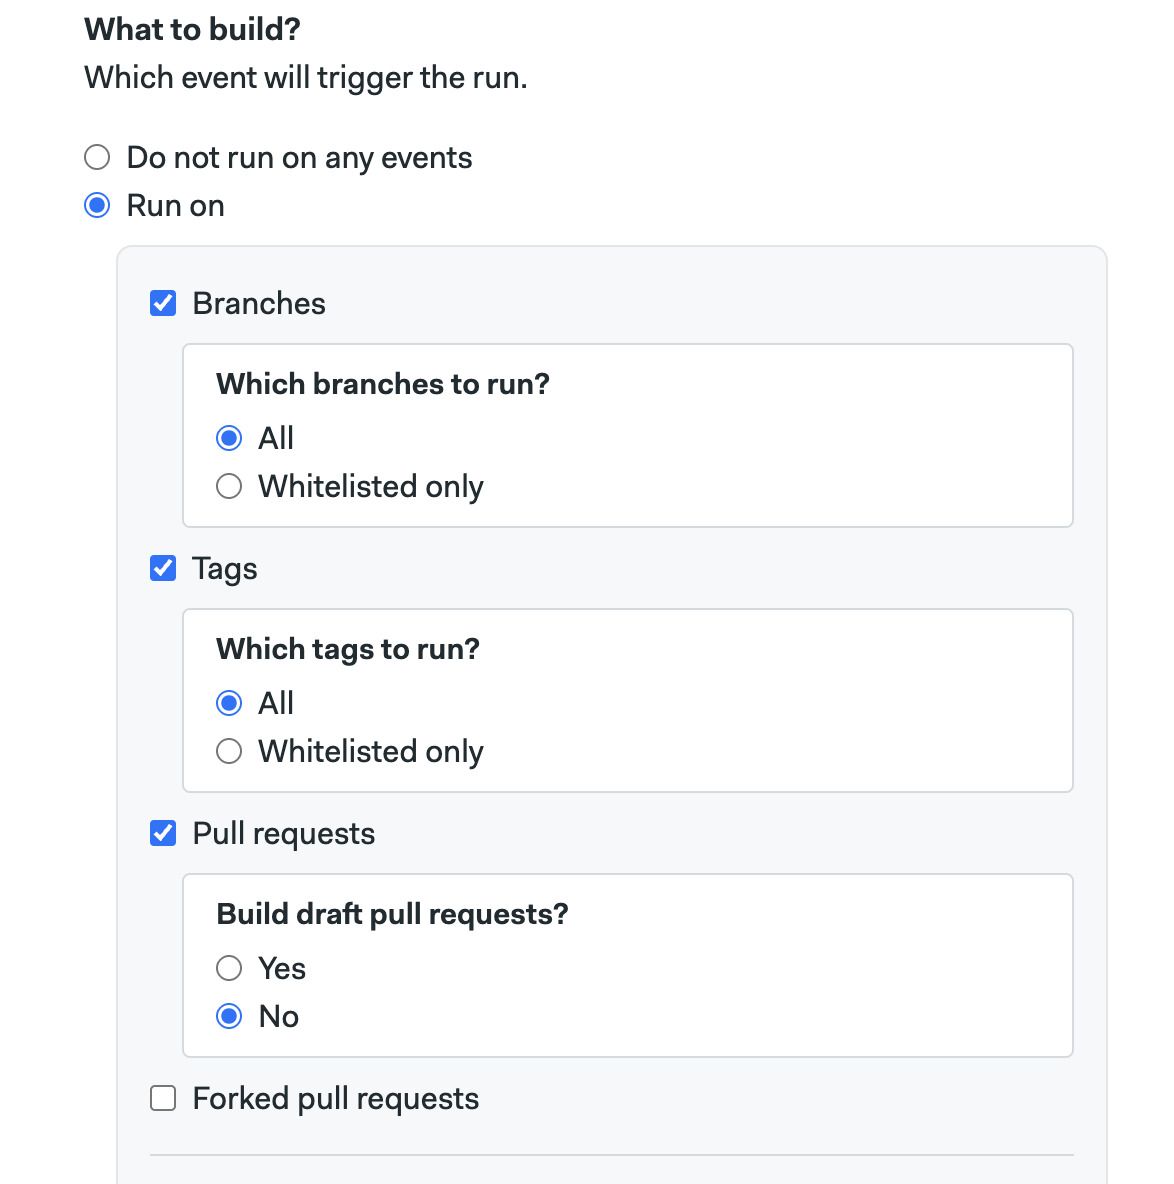Enable the Forked pull requests checkbox

click(x=163, y=1098)
